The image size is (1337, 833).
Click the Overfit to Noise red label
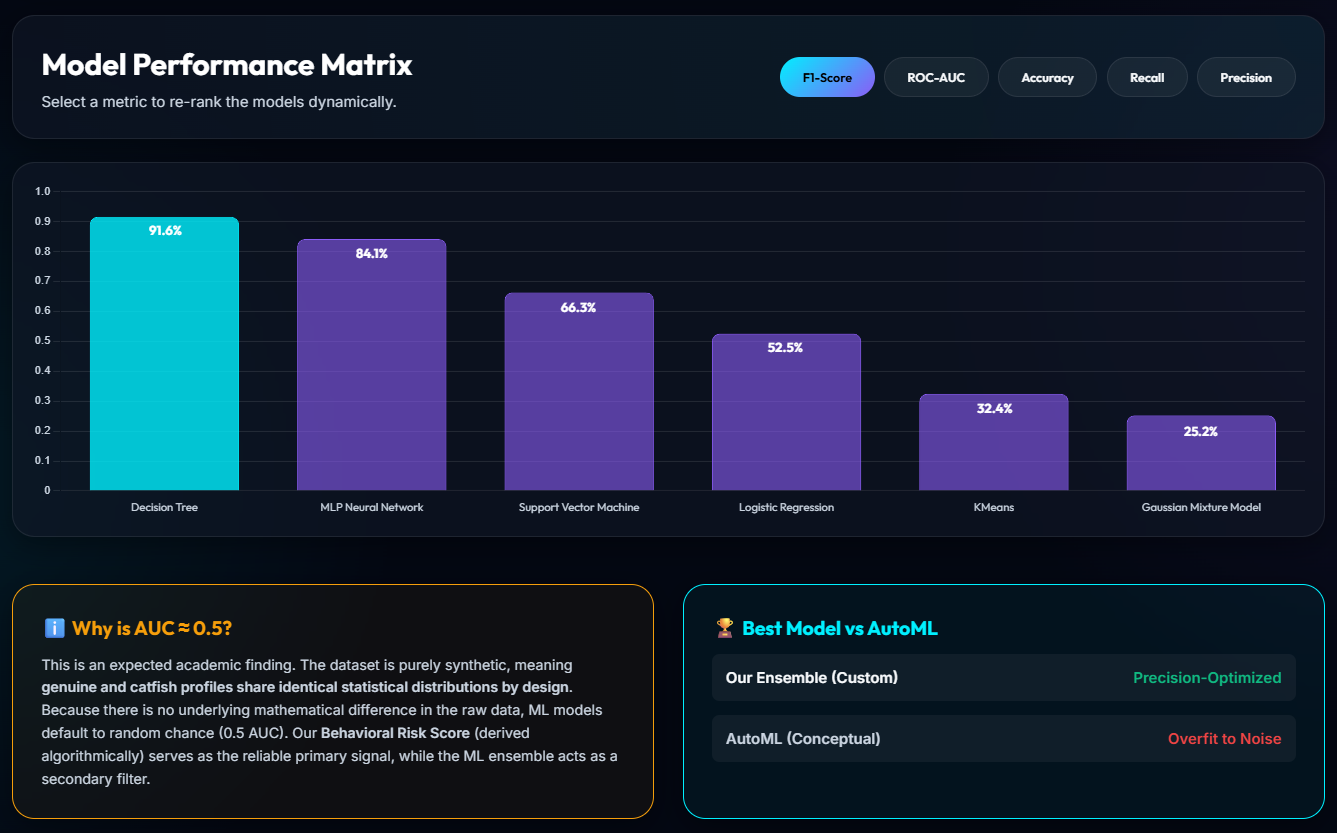pyautogui.click(x=1224, y=739)
